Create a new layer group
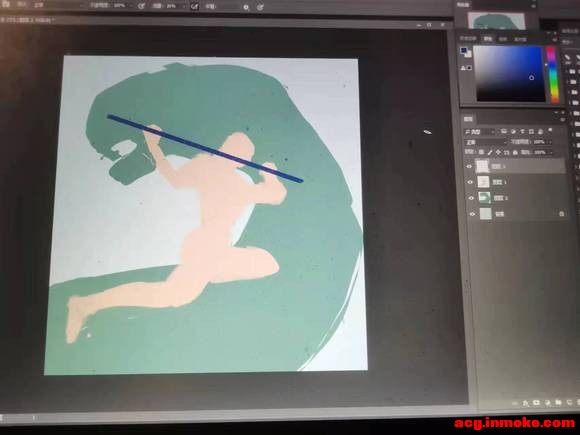This screenshot has width=580, height=435. [558, 402]
